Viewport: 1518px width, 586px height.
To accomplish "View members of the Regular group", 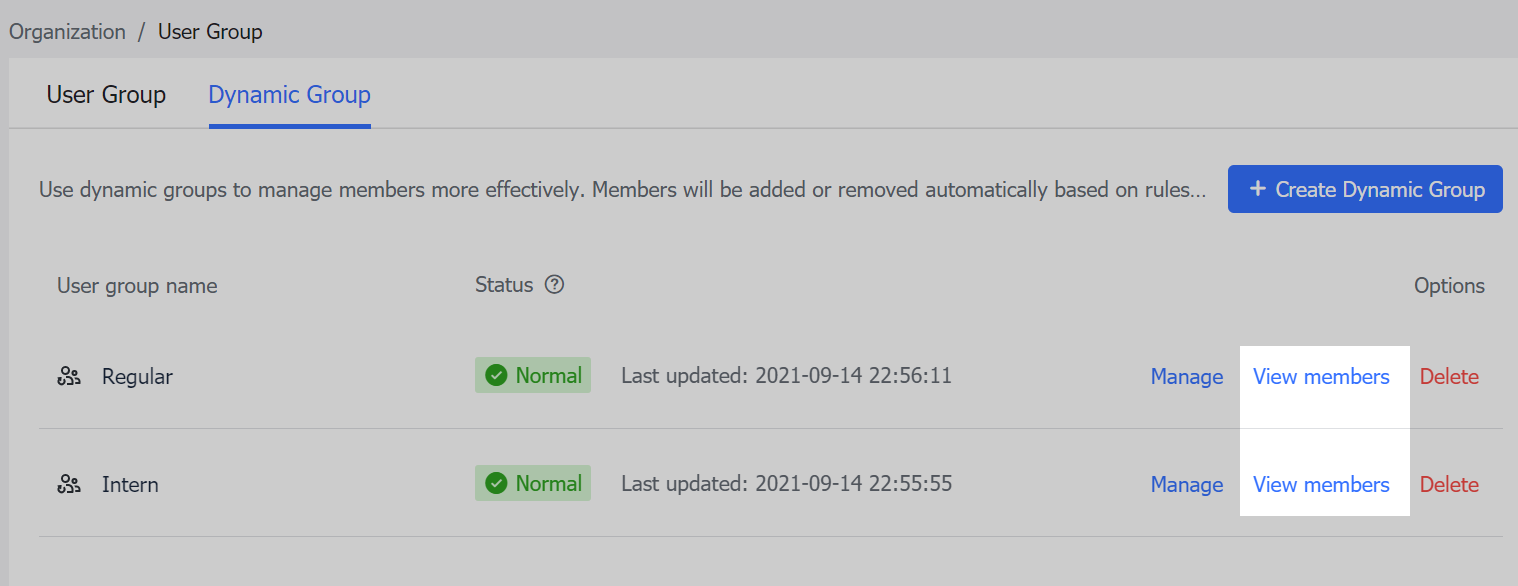I will (1321, 376).
